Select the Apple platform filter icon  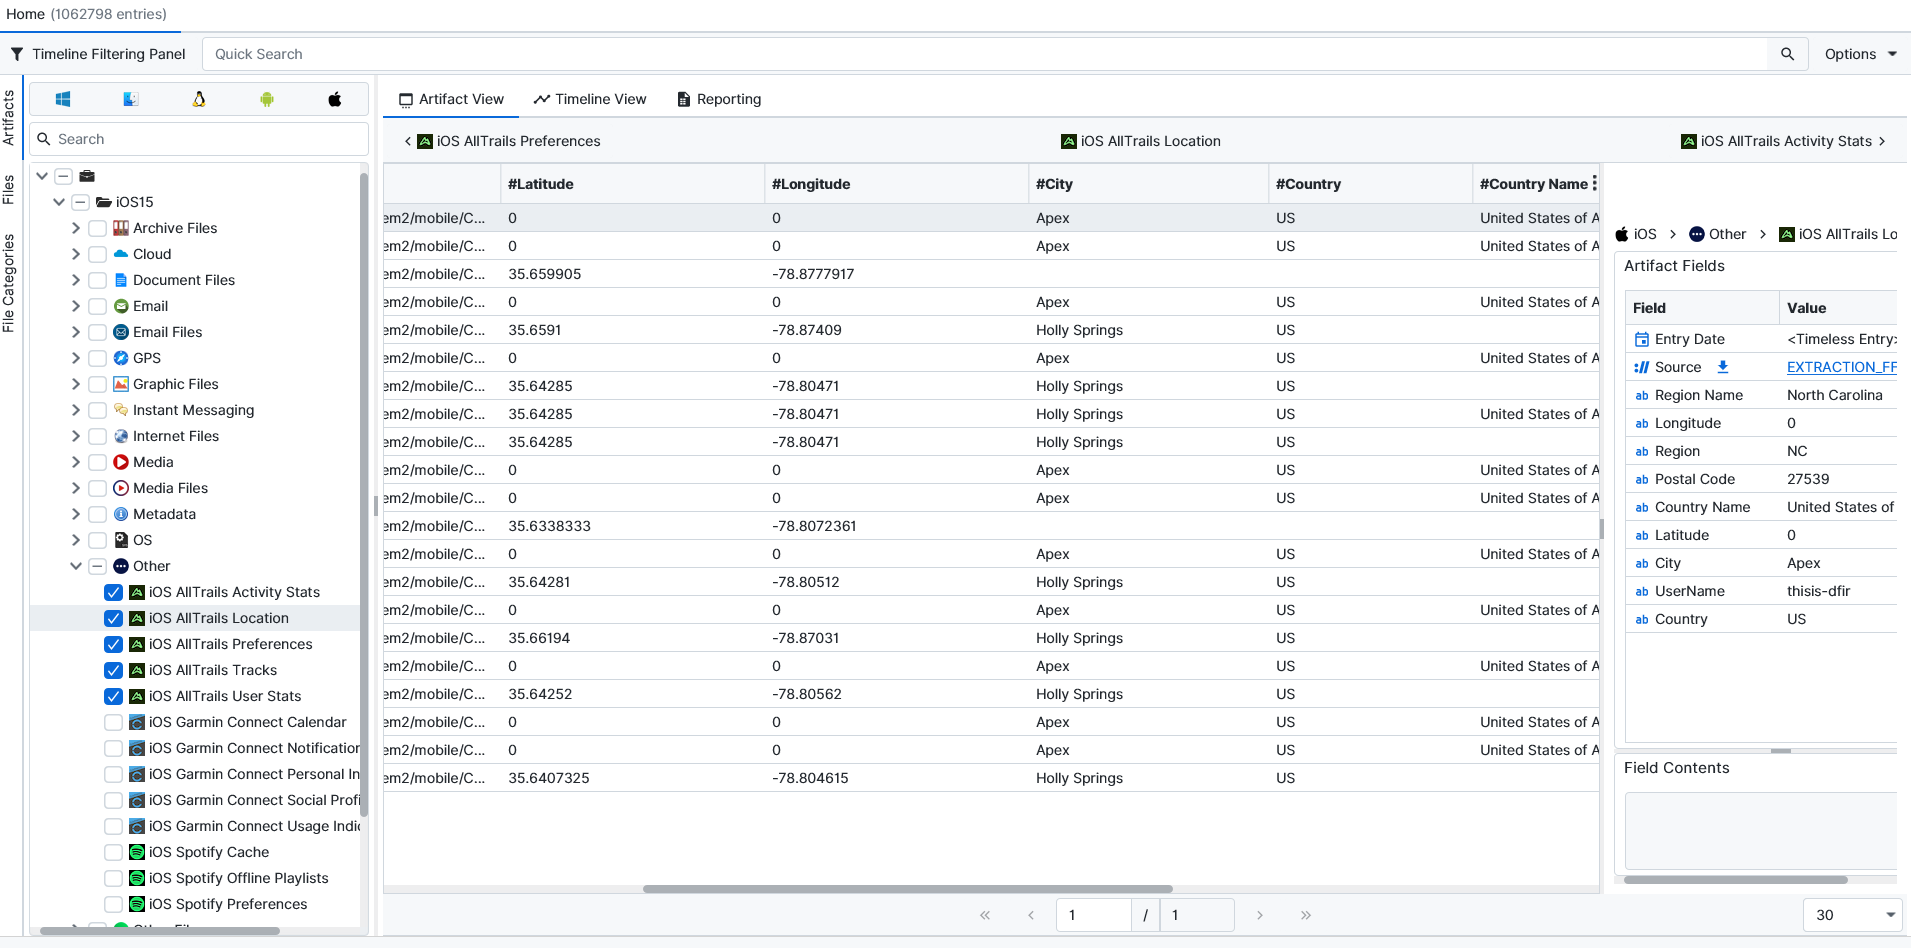(x=335, y=99)
